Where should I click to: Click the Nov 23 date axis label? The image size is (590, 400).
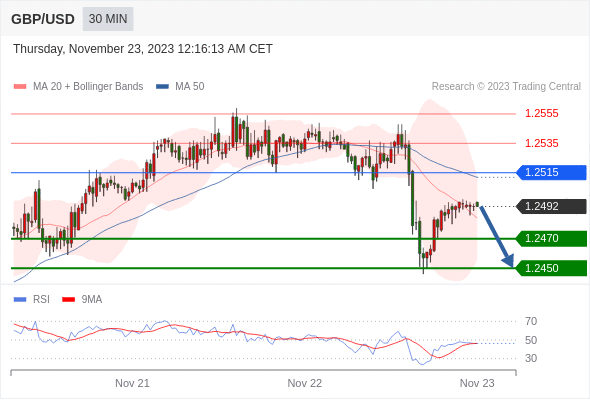click(477, 383)
